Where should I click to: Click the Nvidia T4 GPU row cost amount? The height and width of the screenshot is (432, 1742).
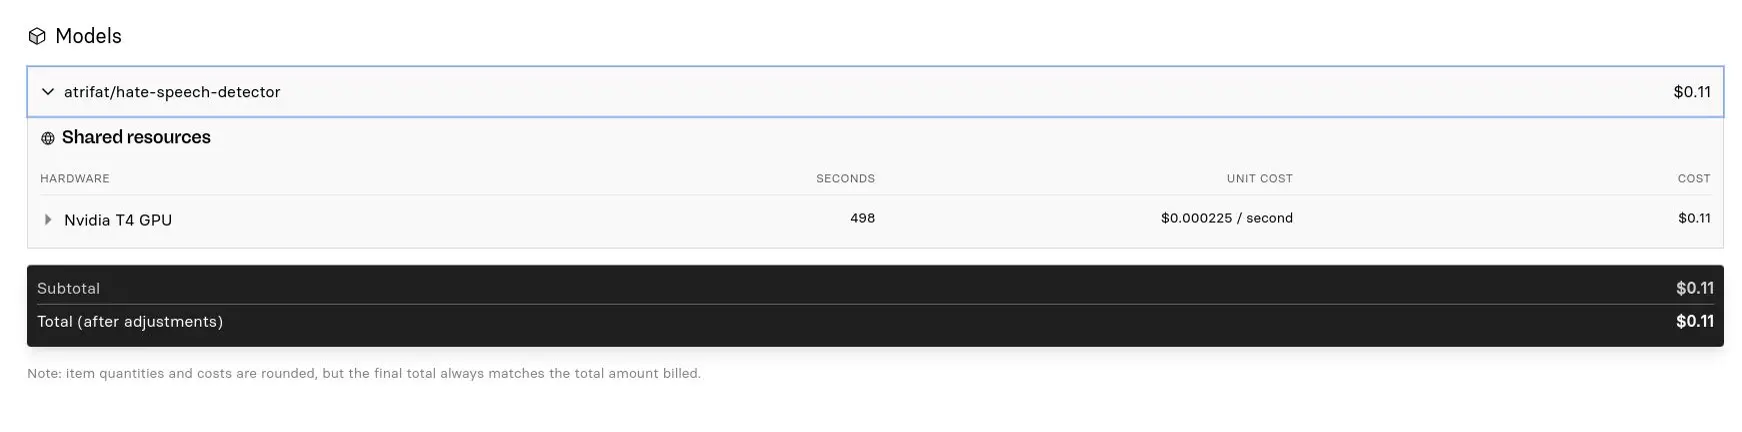pos(1694,218)
